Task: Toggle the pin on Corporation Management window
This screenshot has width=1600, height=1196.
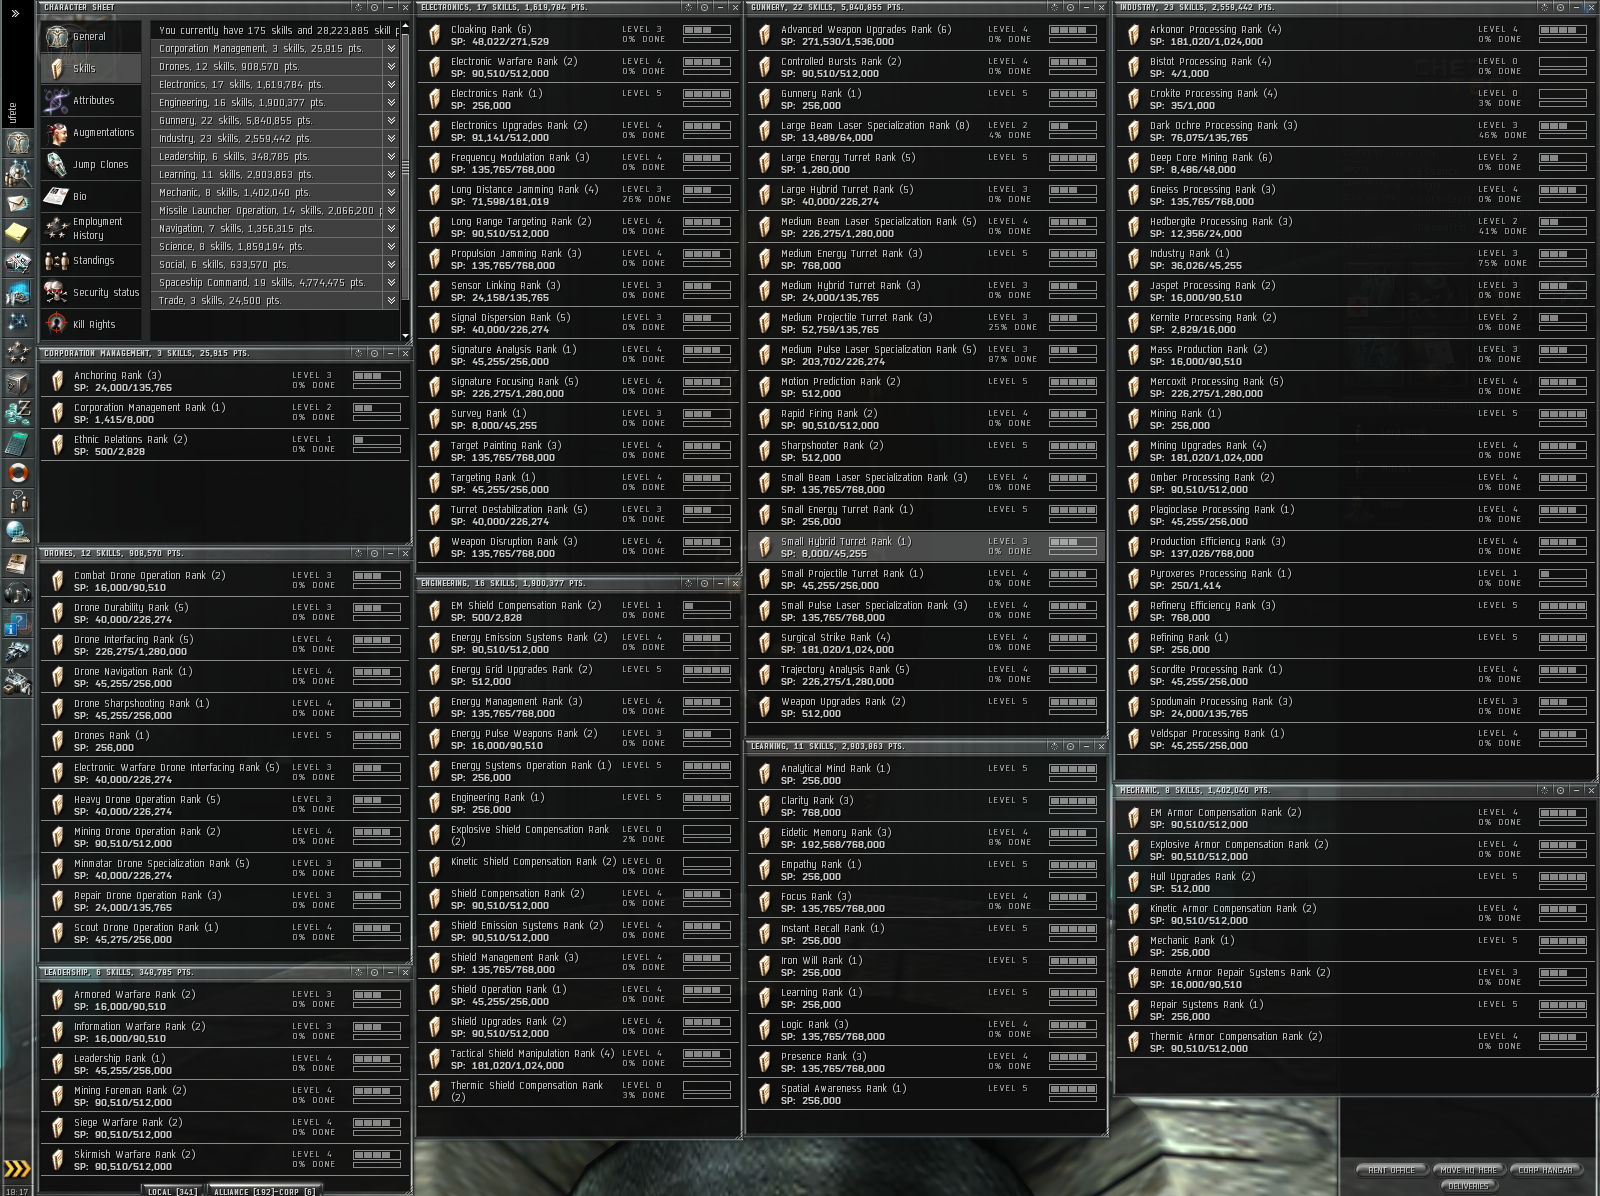Action: 359,353
